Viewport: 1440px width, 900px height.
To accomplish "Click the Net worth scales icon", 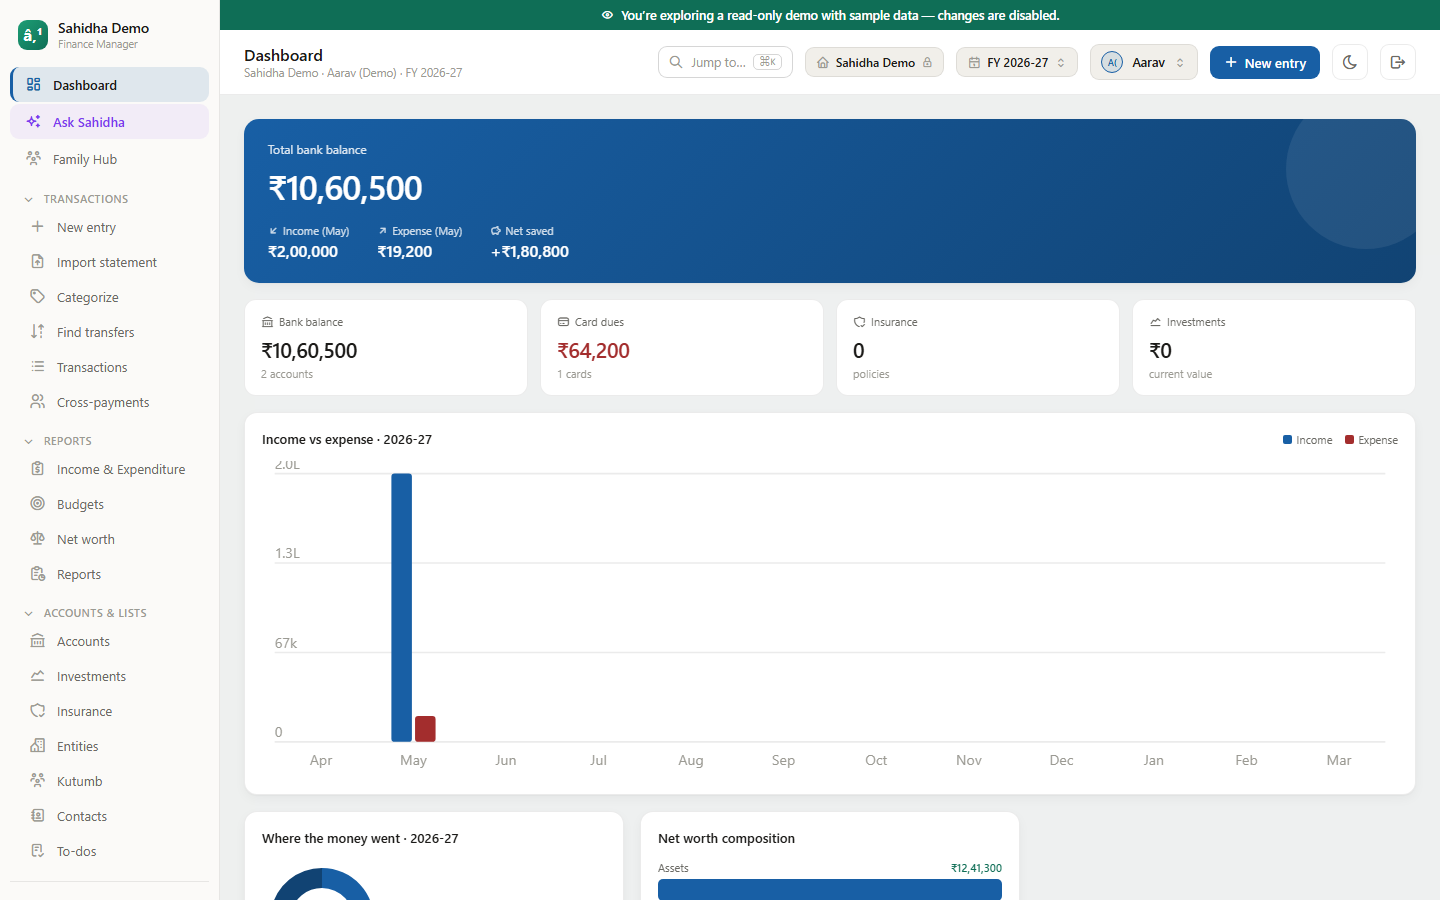I will point(38,539).
